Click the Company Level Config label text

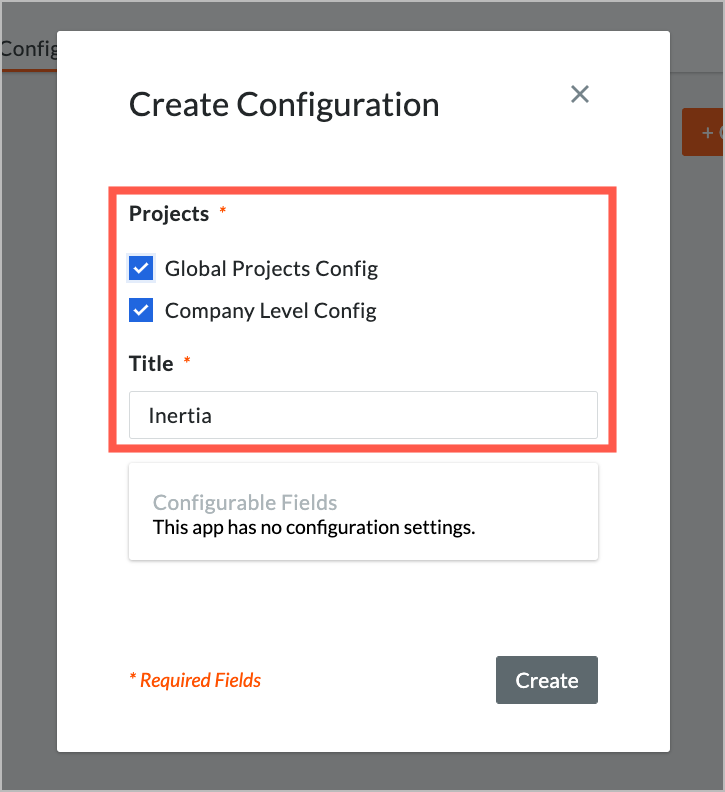271,311
